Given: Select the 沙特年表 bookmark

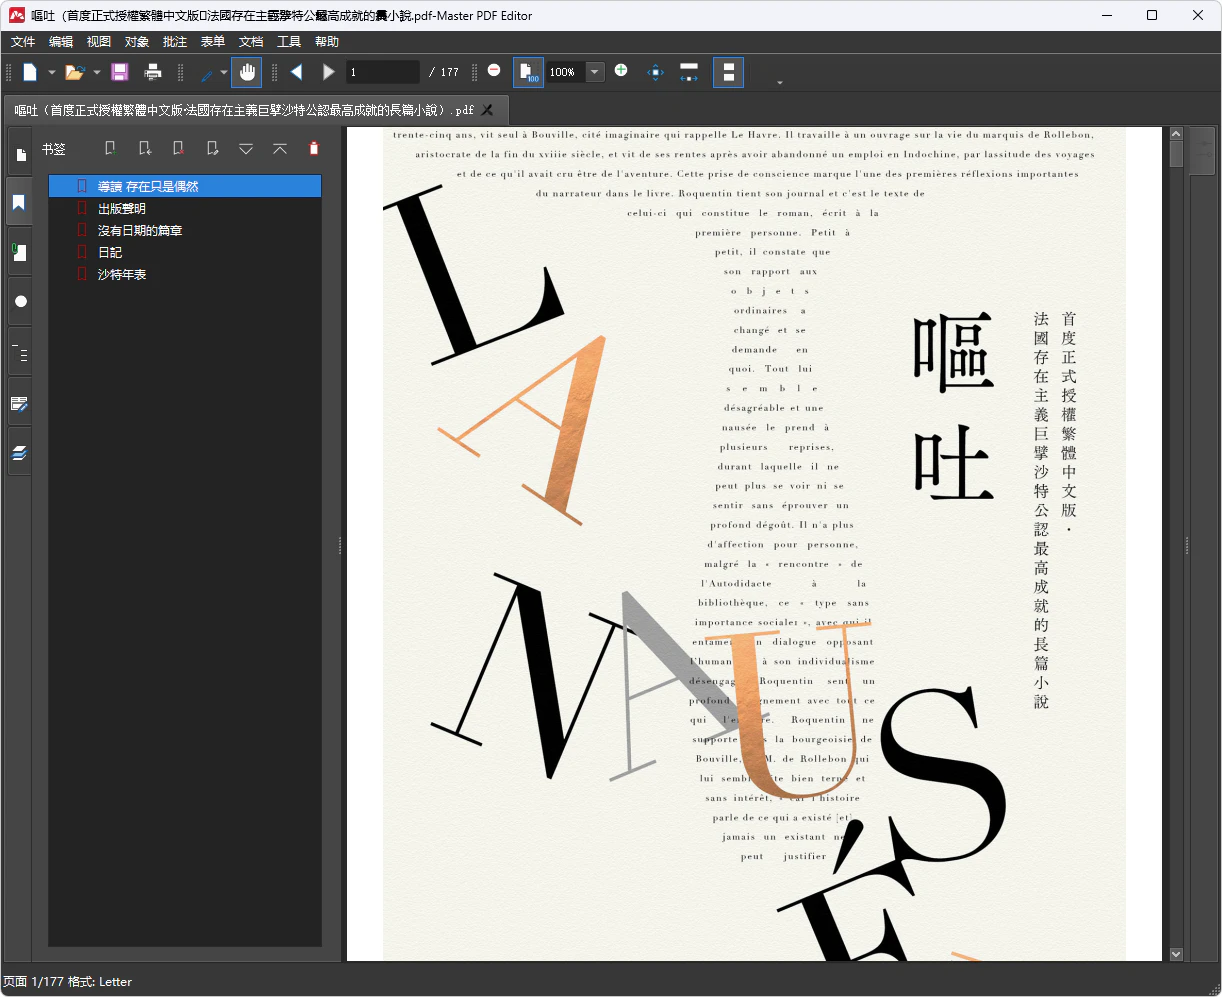Looking at the screenshot, I should tap(122, 275).
